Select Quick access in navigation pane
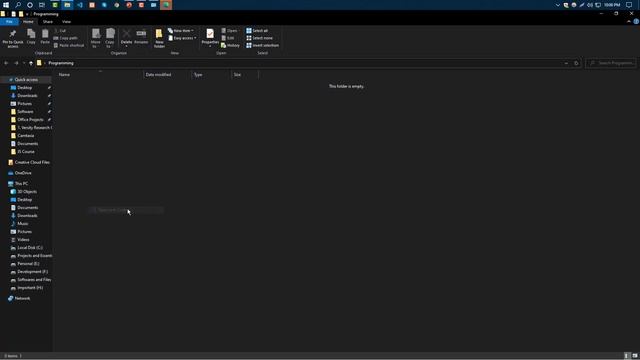This screenshot has width=640, height=360. pyautogui.click(x=26, y=80)
